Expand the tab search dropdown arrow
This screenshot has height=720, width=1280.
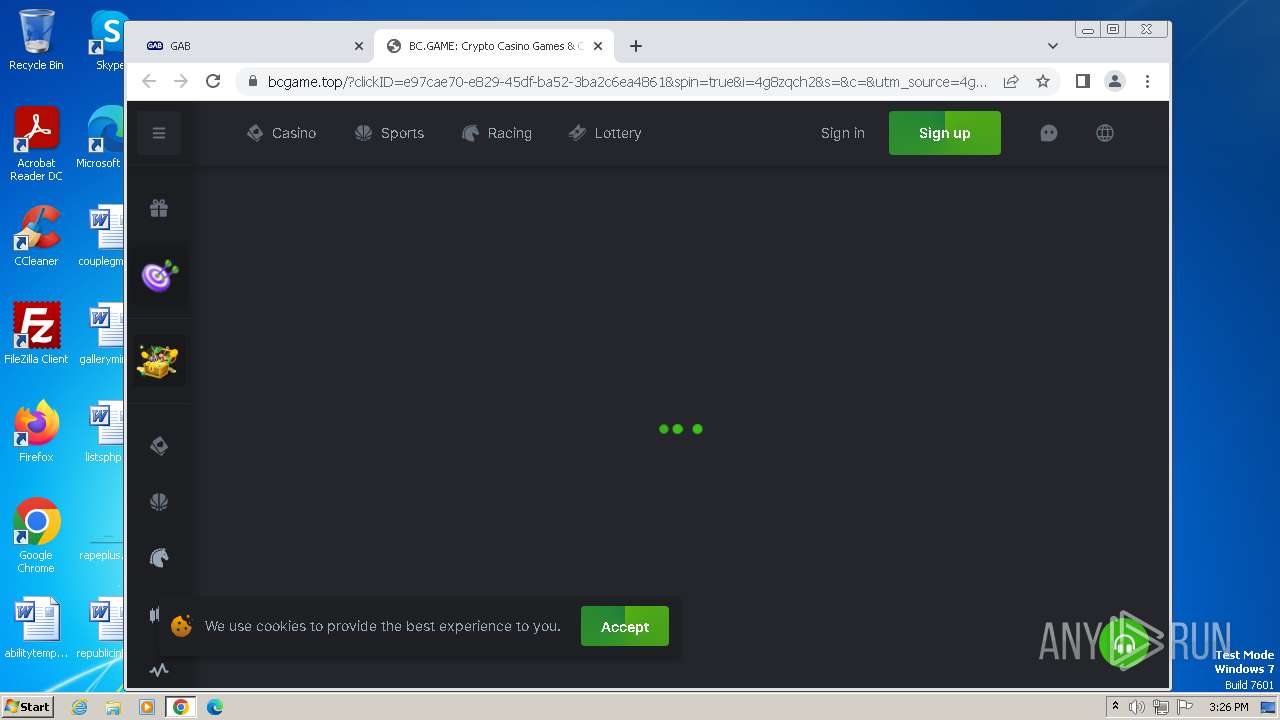1053,46
